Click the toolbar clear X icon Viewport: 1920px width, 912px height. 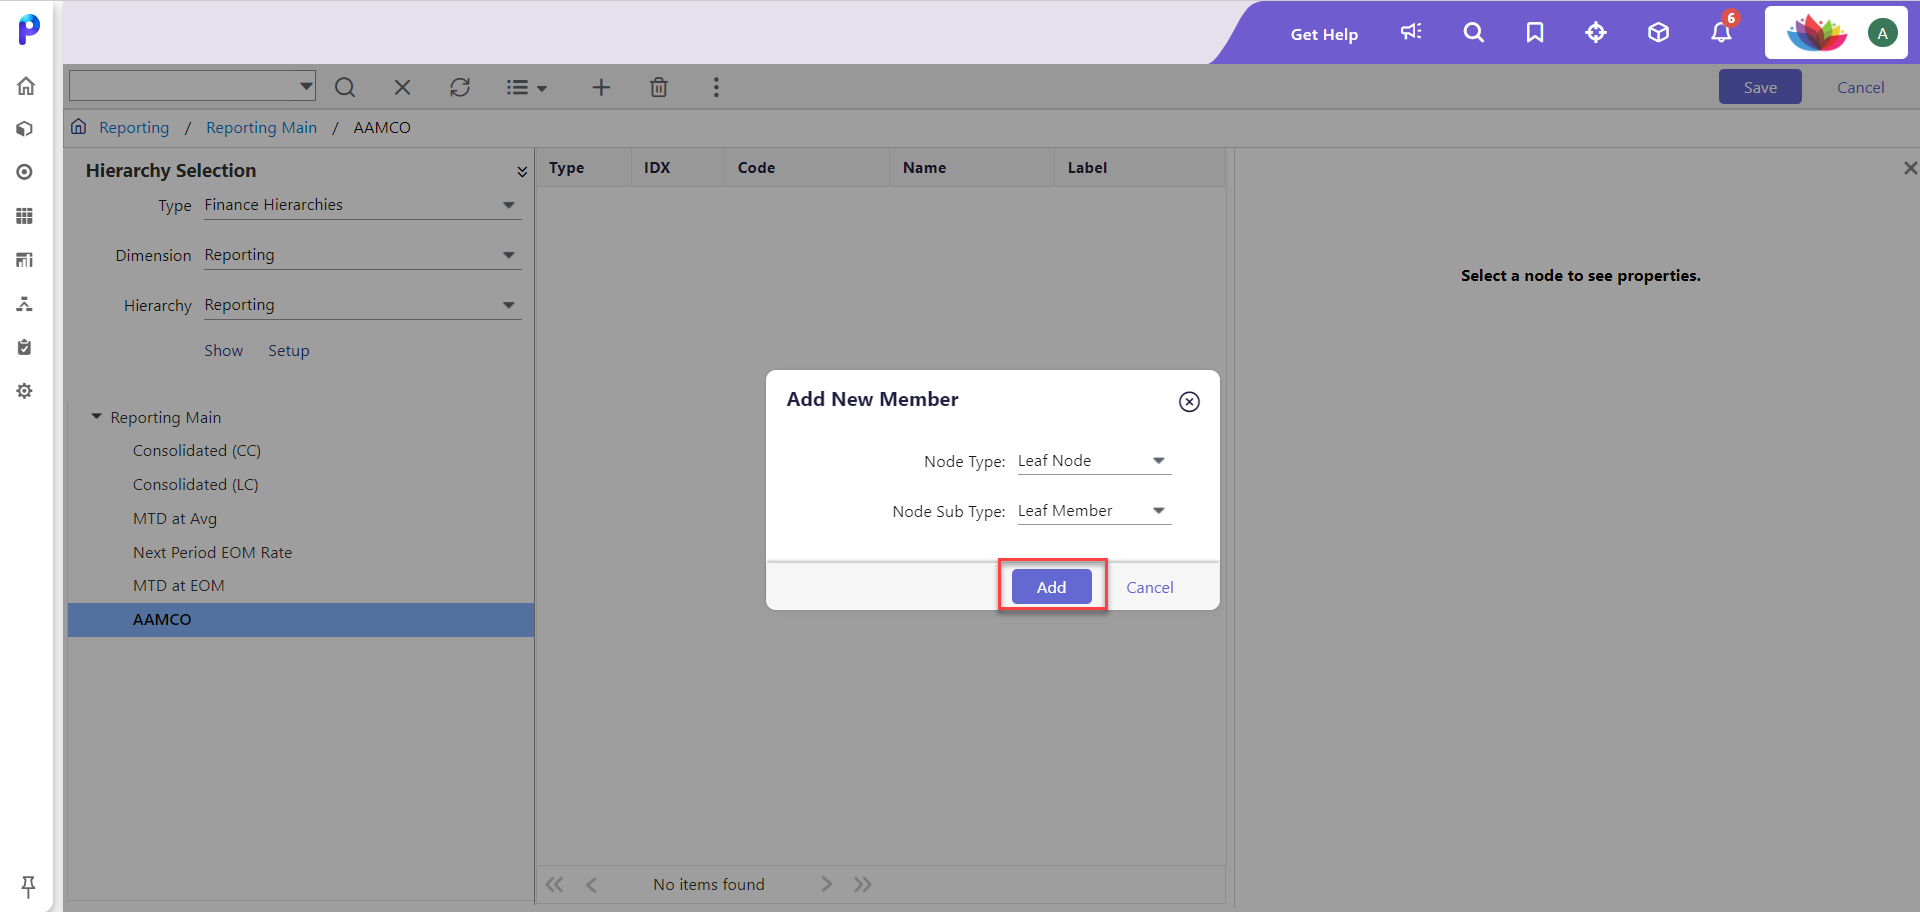pyautogui.click(x=402, y=88)
